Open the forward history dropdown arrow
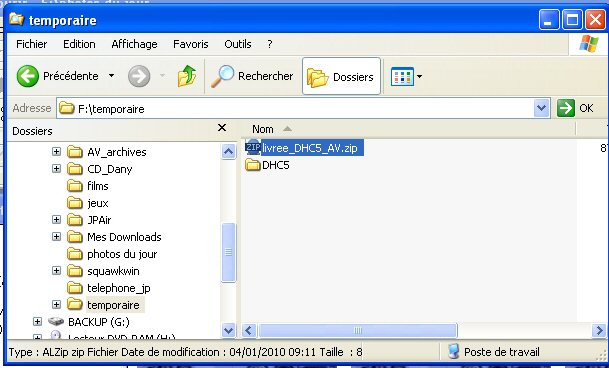 pos(162,75)
